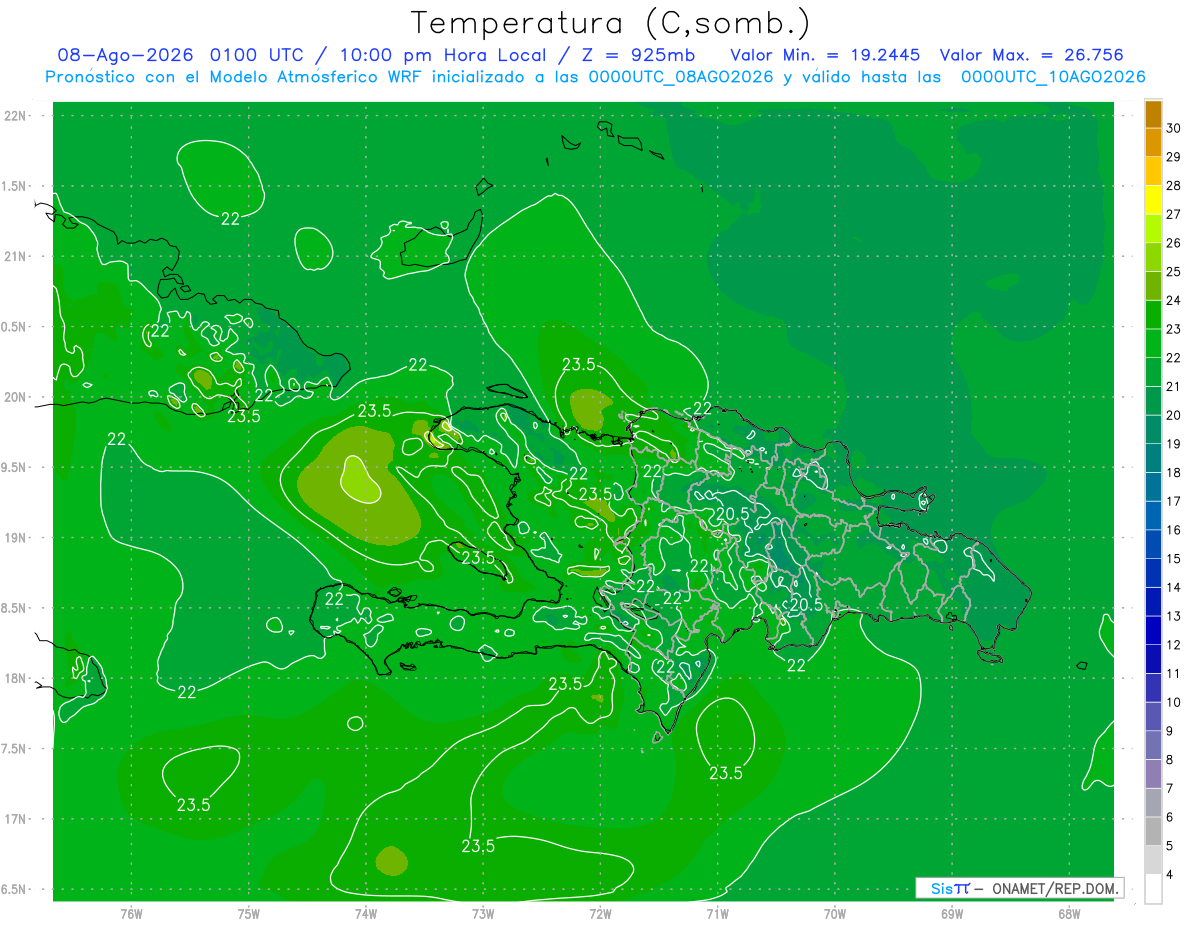Image resolution: width=1200 pixels, height=927 pixels.
Task: Click the "19N" latitude axis label
Action: [16, 538]
